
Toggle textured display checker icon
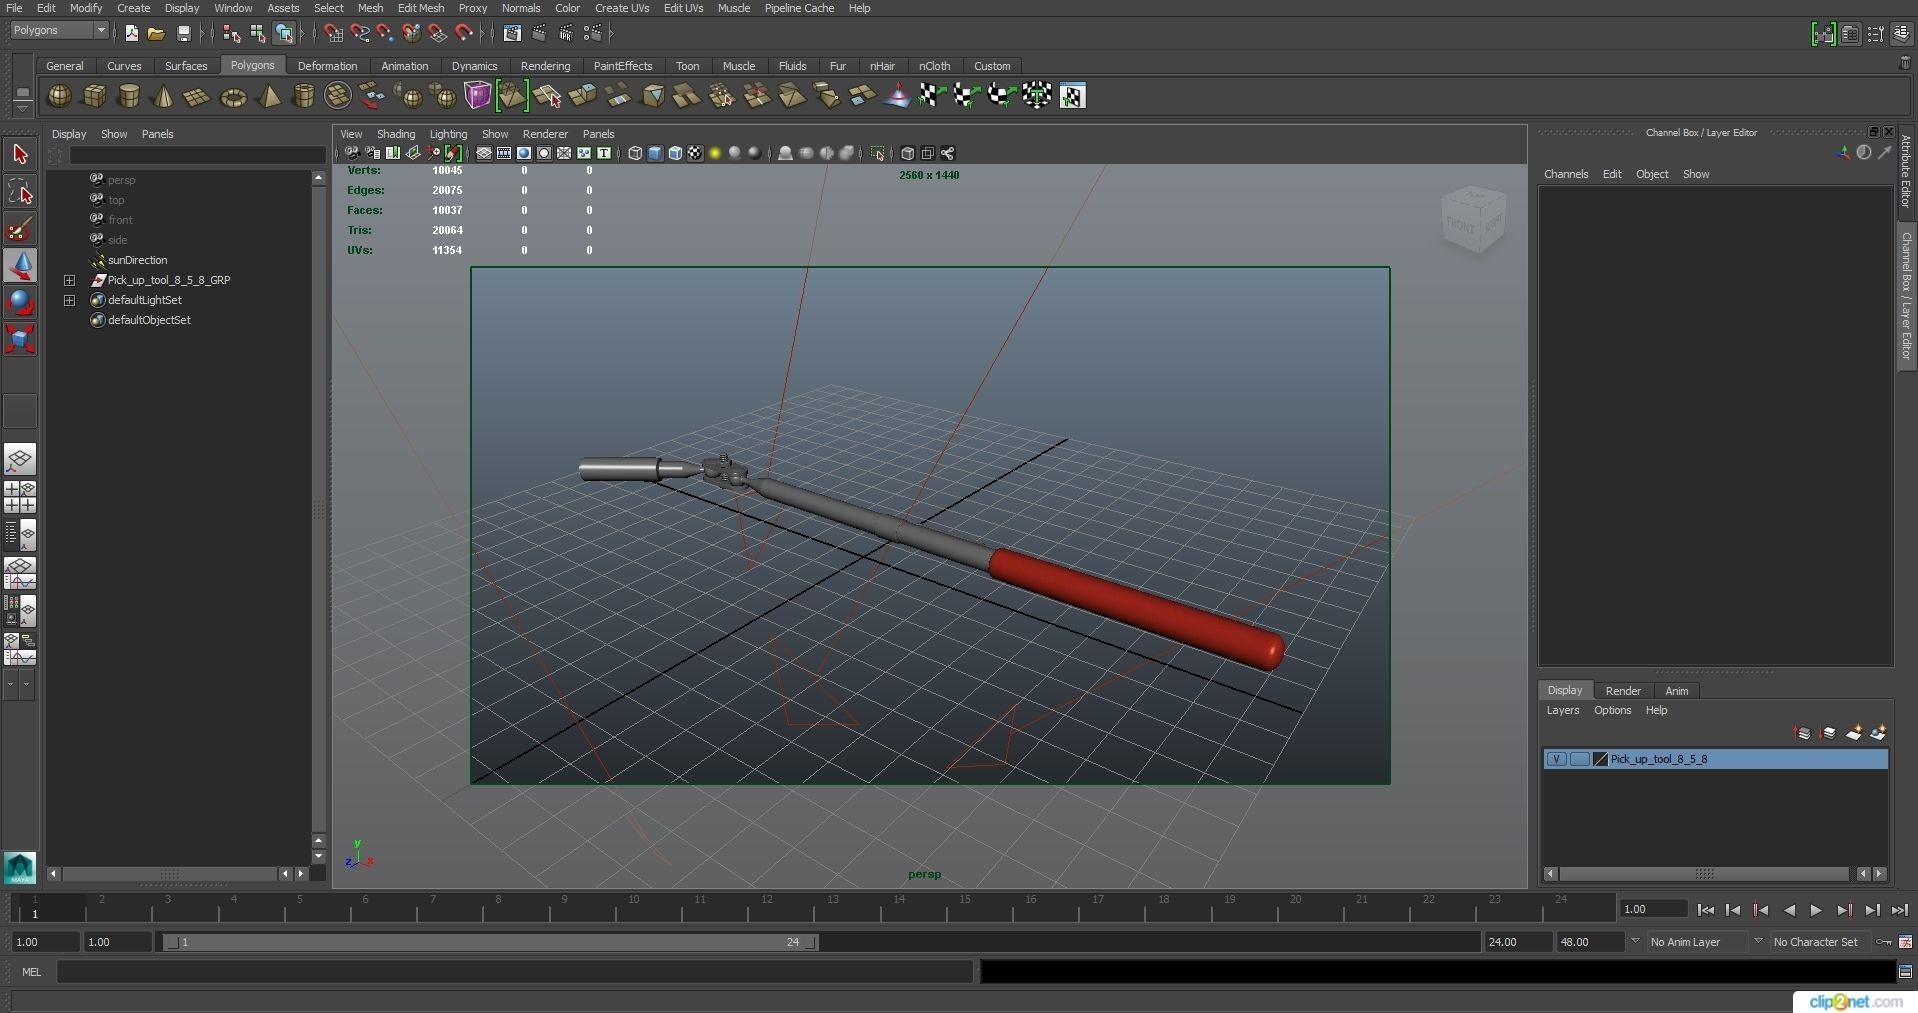point(695,153)
